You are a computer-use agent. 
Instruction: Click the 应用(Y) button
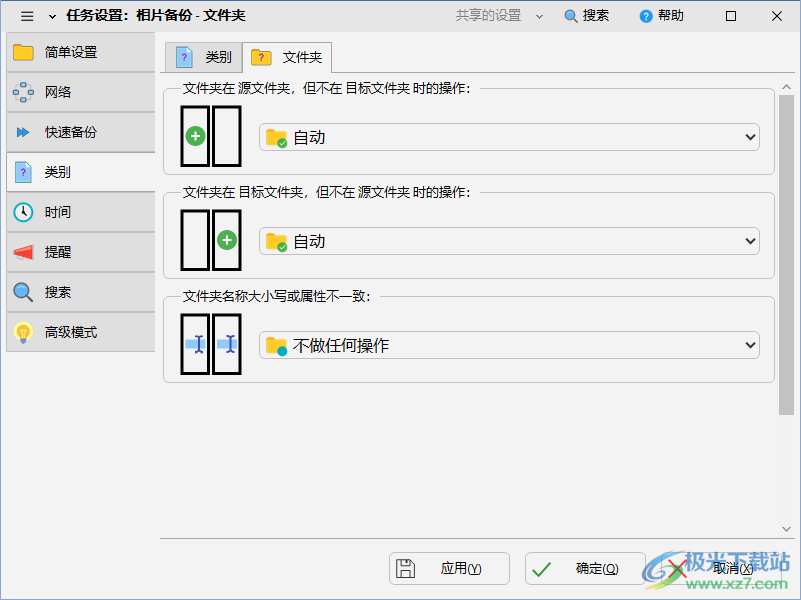tap(449, 568)
